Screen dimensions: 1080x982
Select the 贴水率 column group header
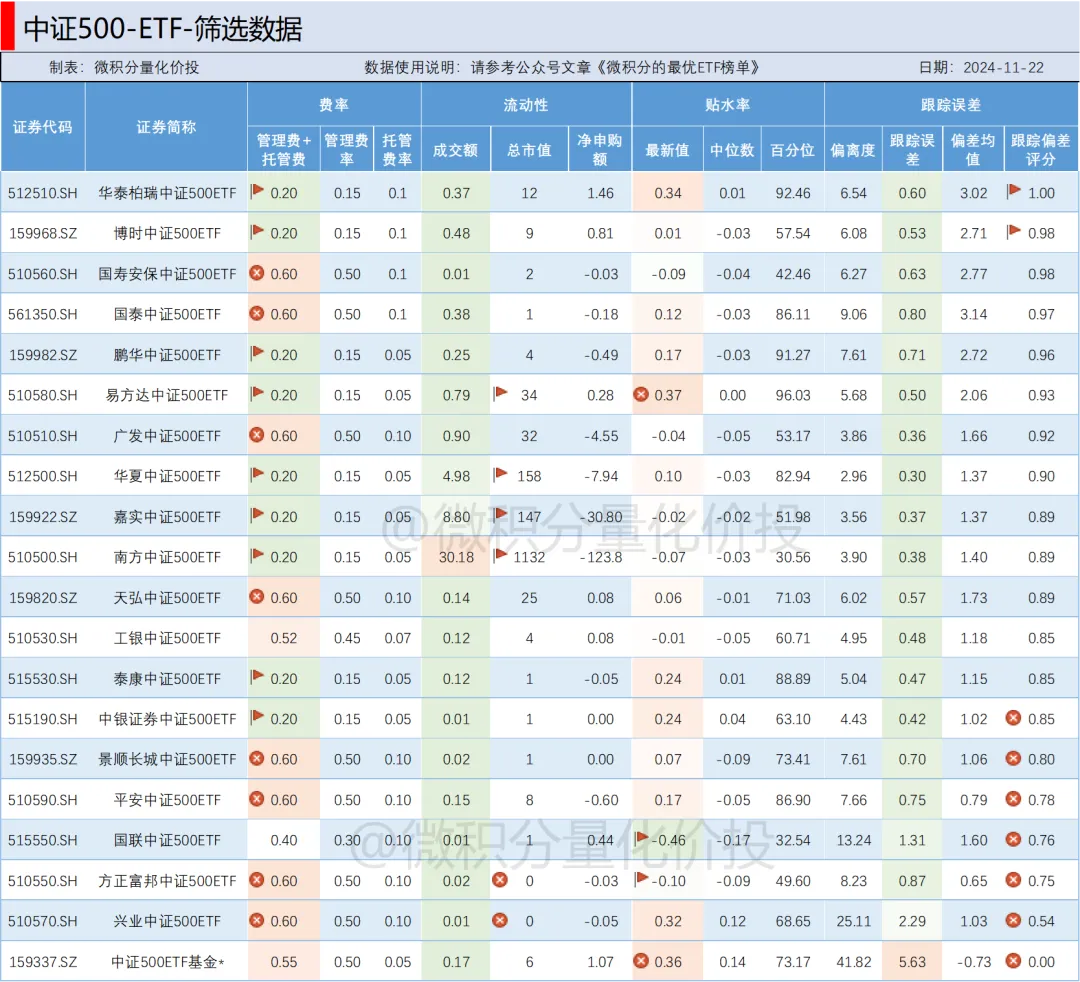click(727, 104)
